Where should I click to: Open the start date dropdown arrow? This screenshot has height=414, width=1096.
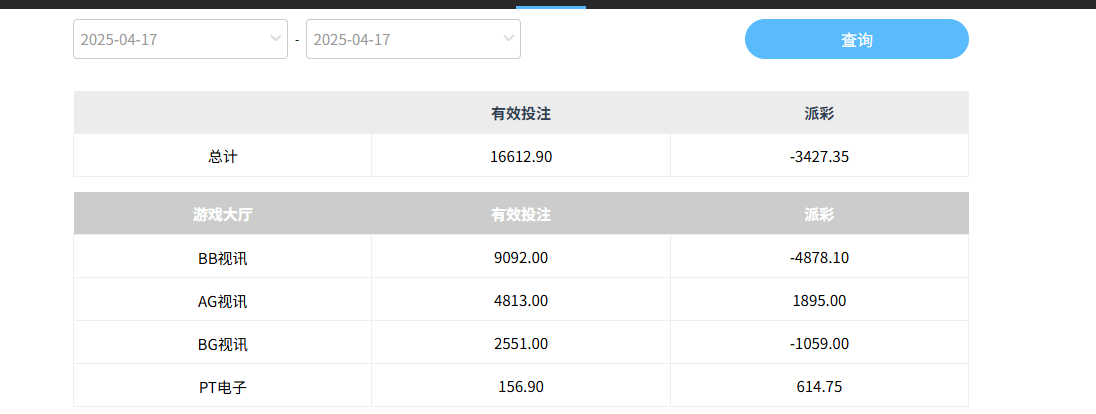point(276,39)
